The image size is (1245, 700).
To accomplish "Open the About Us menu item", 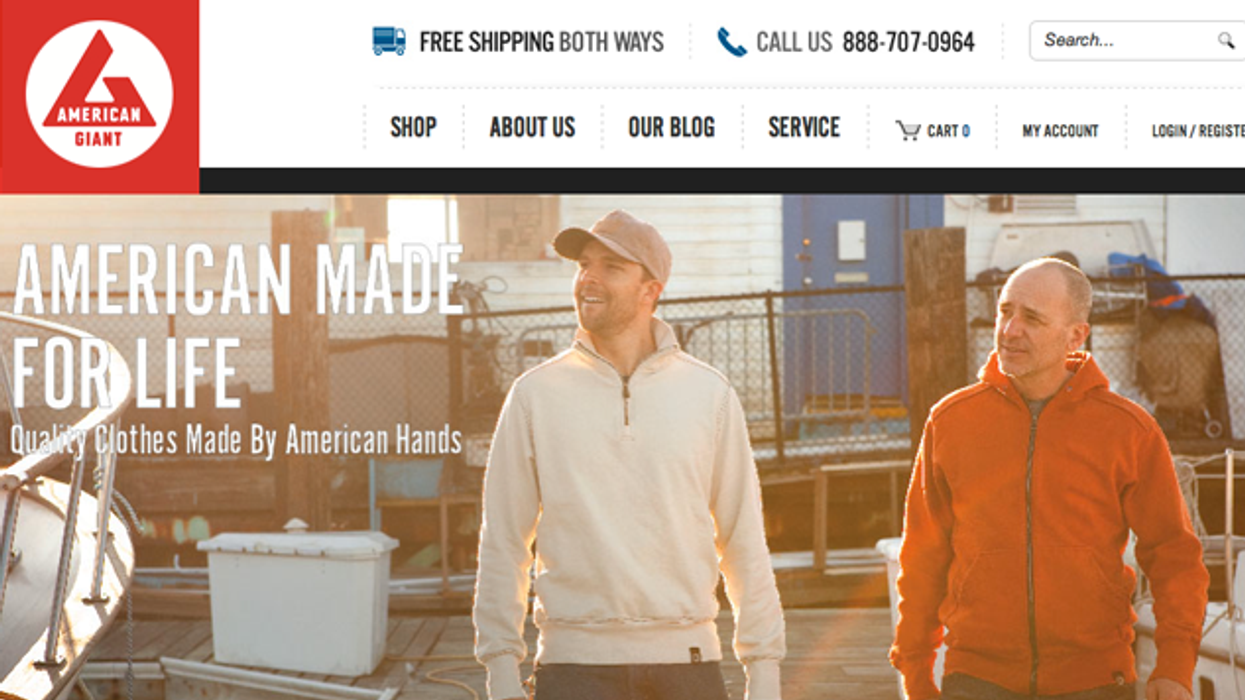I will [532, 128].
